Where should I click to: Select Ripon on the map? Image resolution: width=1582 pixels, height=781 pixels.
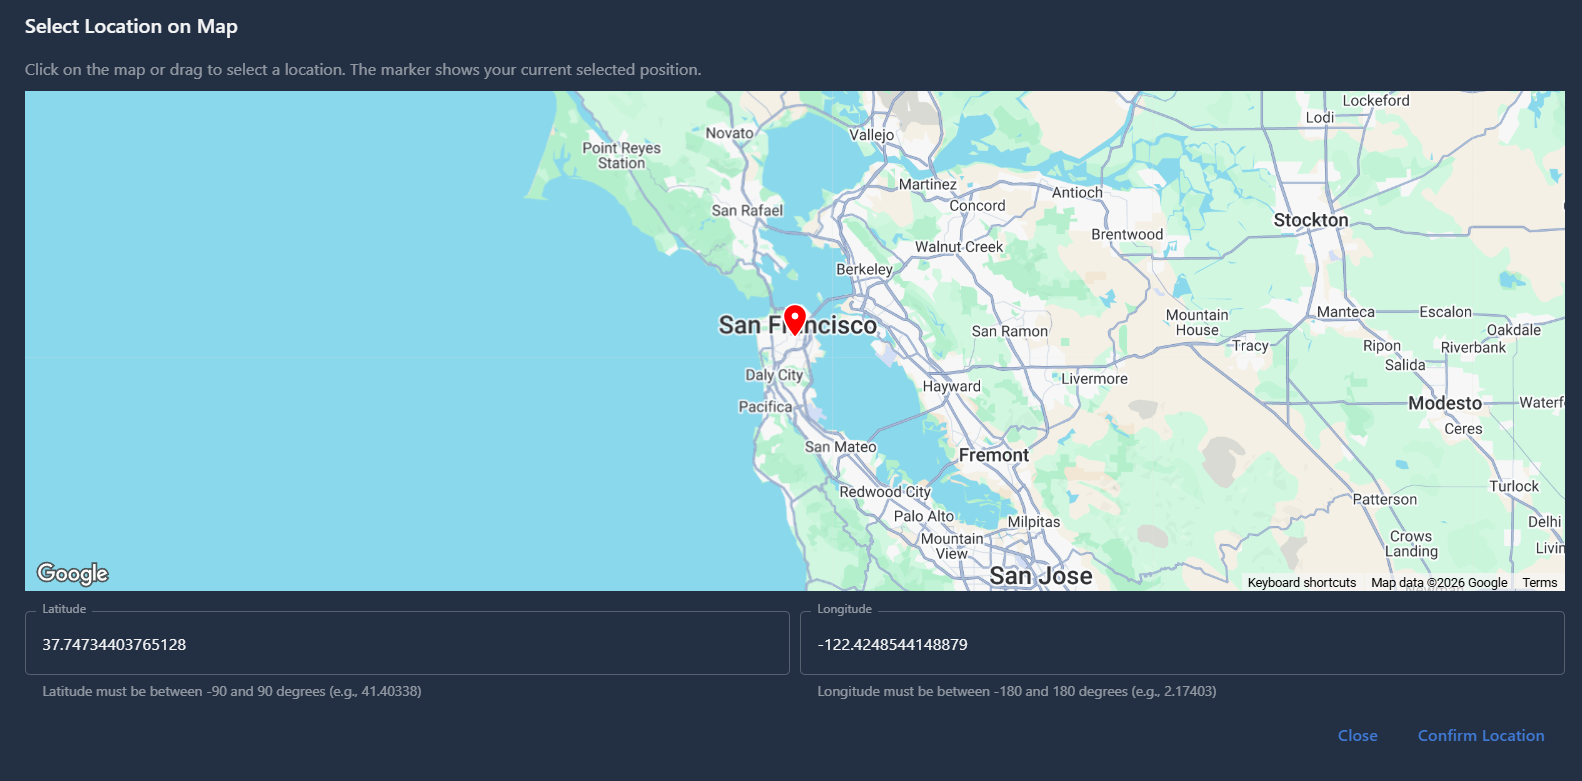pos(1382,346)
